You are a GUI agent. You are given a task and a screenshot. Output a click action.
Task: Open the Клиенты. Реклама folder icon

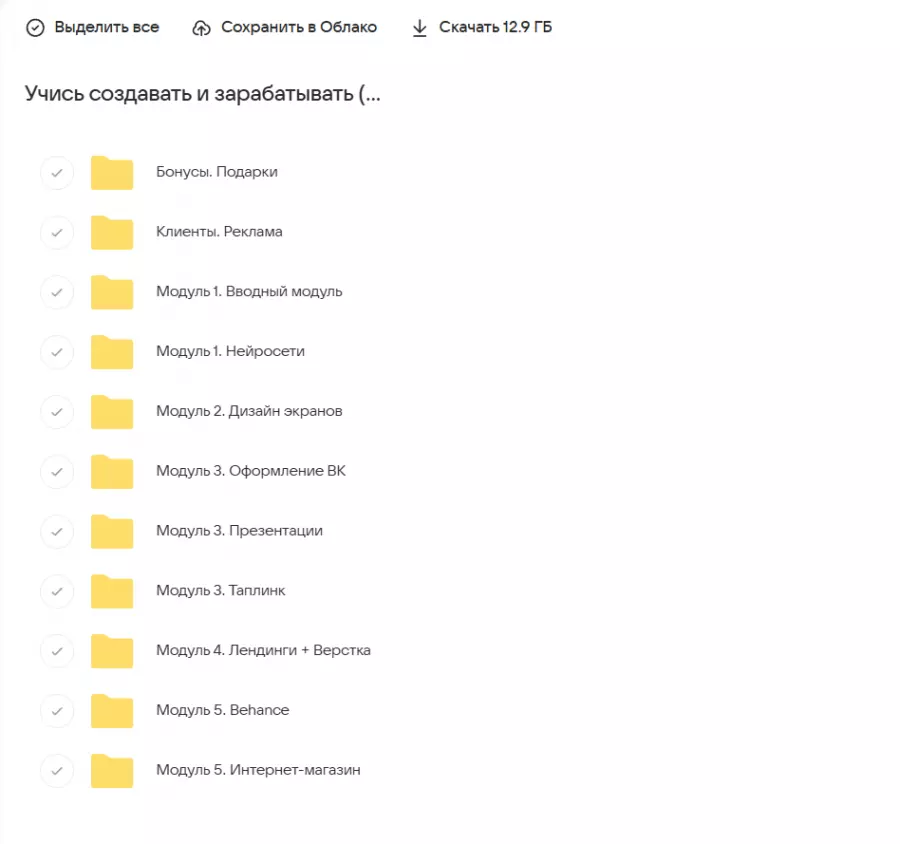[x=112, y=233]
